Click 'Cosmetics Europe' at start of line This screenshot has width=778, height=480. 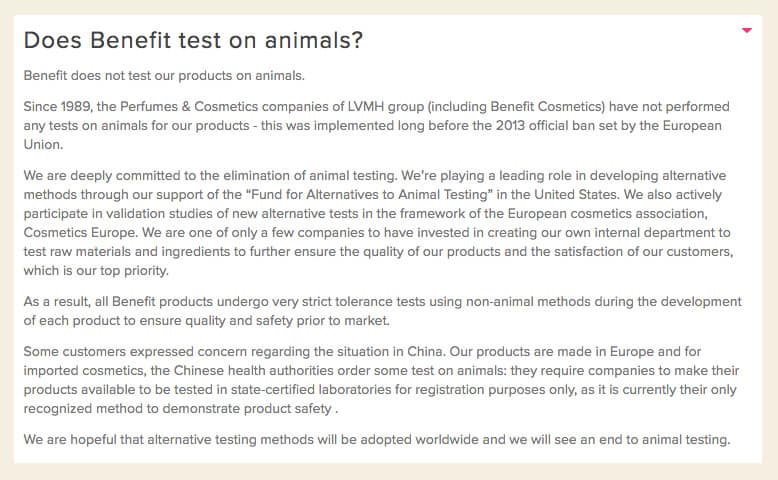80,233
